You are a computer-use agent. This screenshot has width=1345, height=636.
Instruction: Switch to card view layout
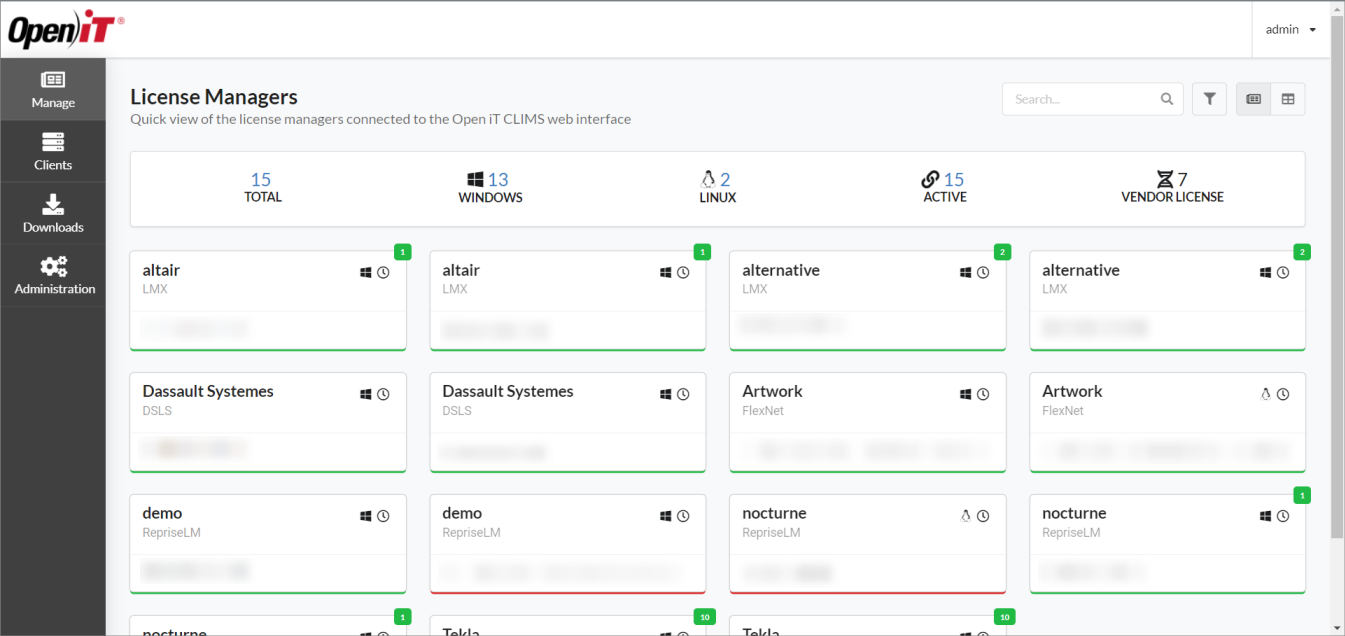1253,98
